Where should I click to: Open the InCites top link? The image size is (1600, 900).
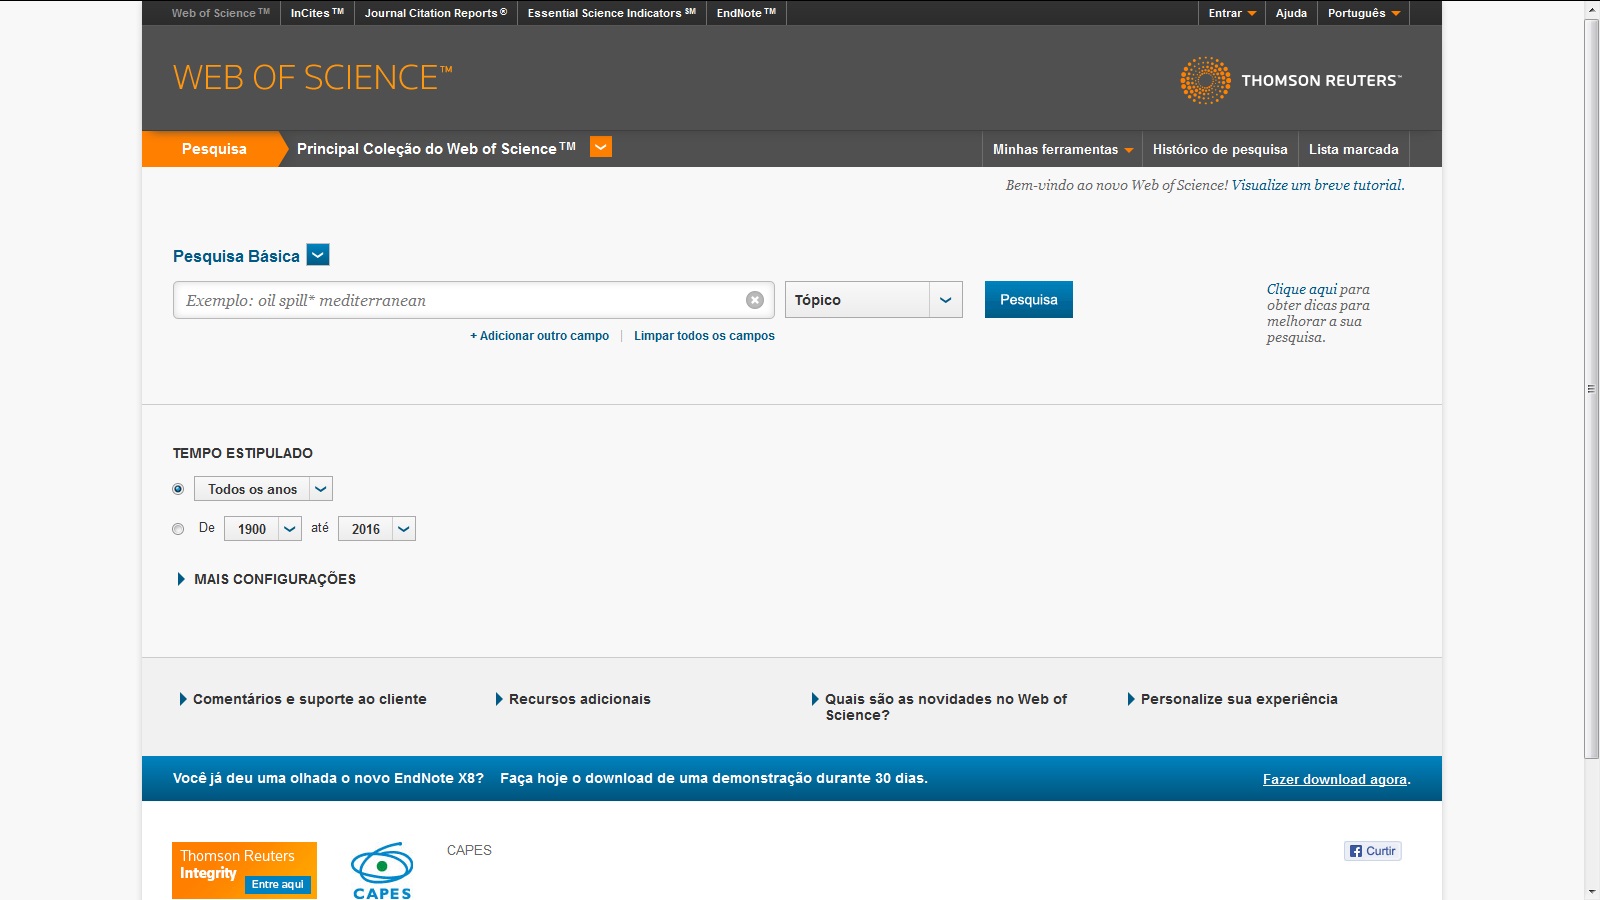(317, 13)
